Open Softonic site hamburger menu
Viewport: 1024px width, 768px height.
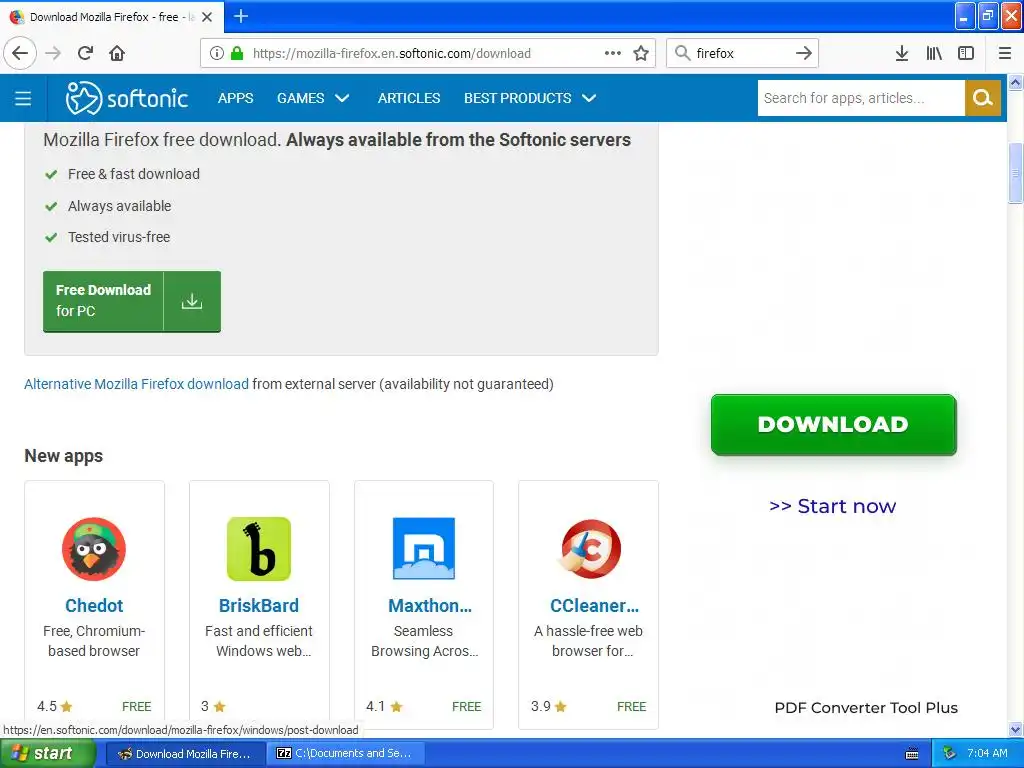[23, 99]
